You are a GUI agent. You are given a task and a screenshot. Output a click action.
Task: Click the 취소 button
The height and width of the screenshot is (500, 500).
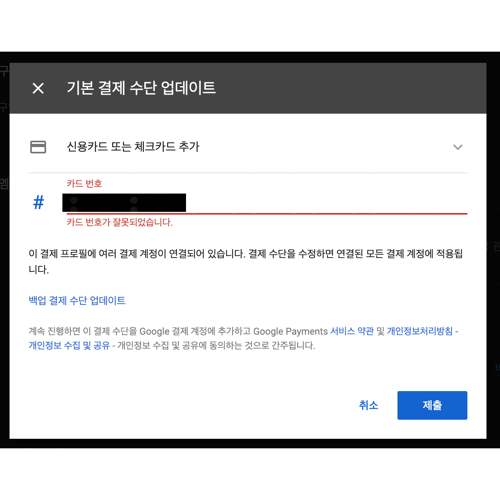[x=368, y=405]
